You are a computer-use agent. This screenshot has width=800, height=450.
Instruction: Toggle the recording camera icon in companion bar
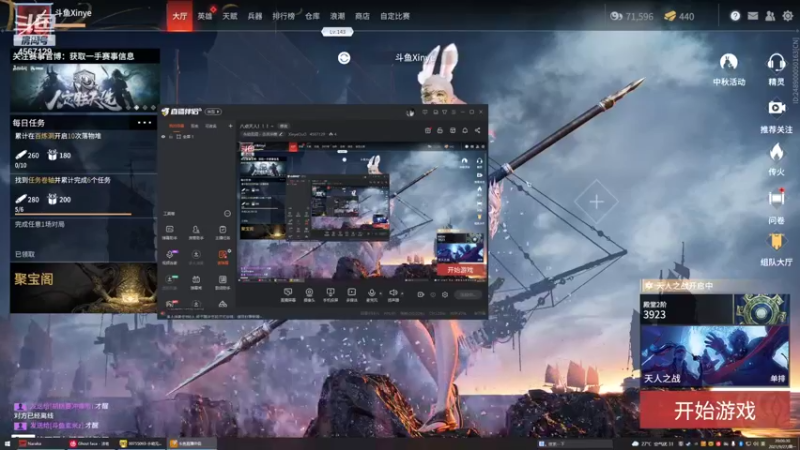(x=420, y=294)
